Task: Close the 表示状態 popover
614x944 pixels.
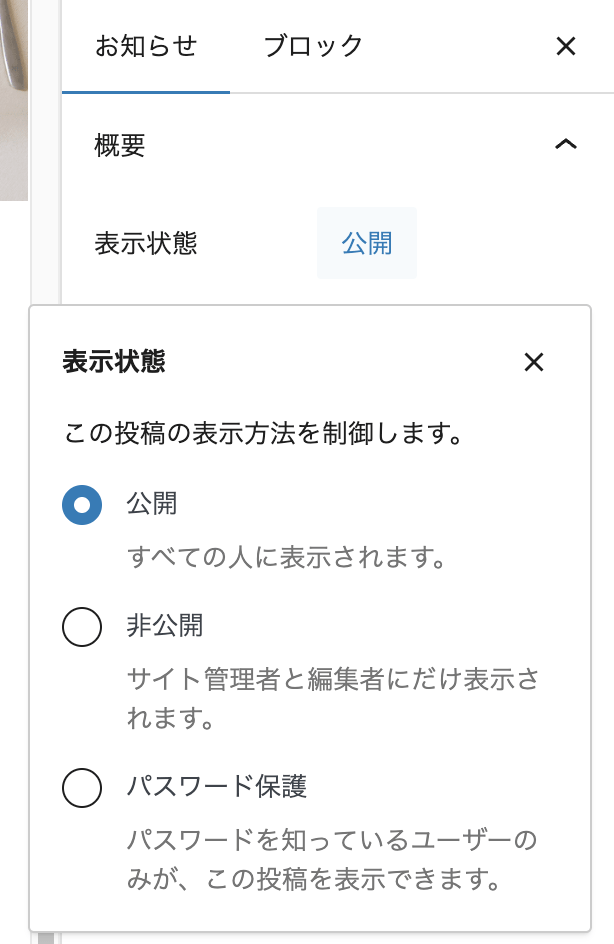Action: click(534, 362)
